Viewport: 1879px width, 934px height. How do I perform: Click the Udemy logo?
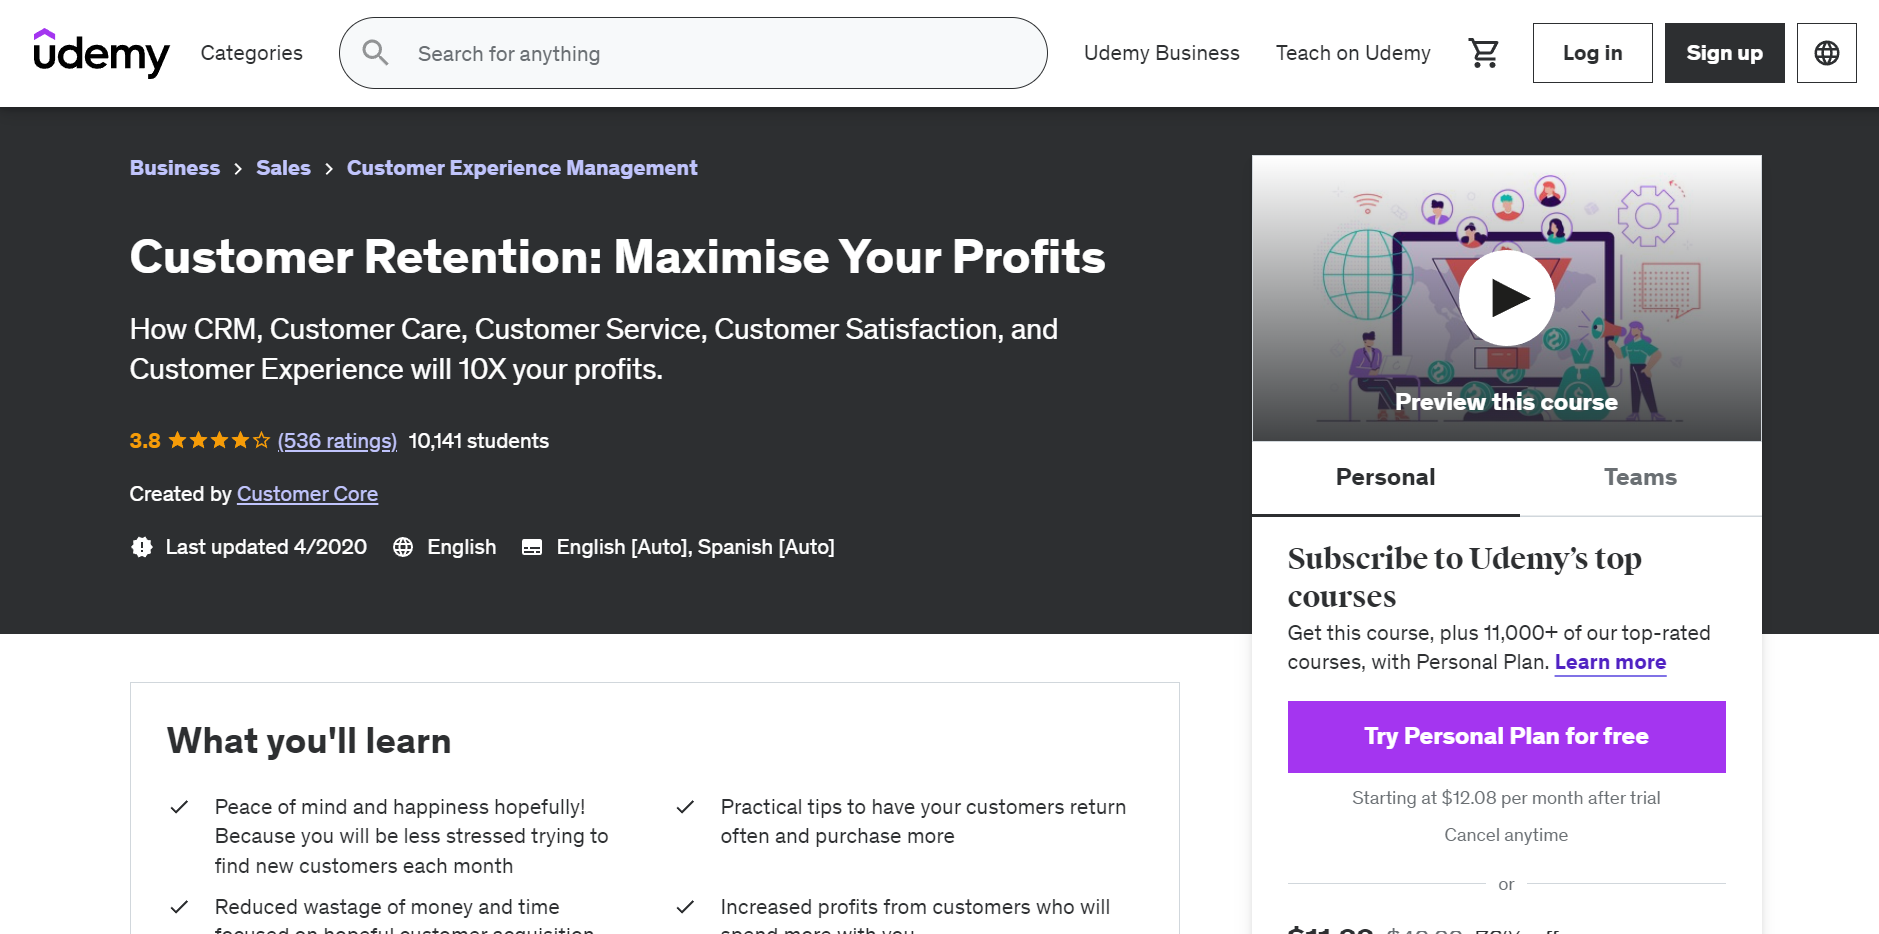(x=101, y=53)
